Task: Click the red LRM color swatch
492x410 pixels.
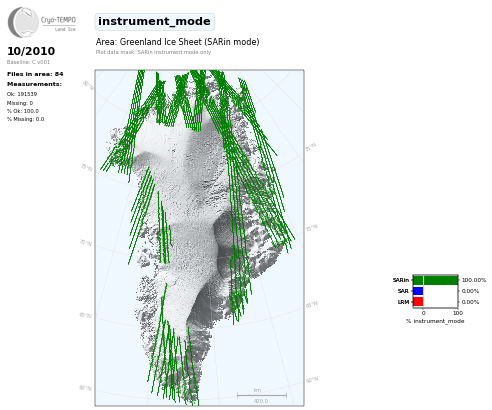Action: (418, 302)
